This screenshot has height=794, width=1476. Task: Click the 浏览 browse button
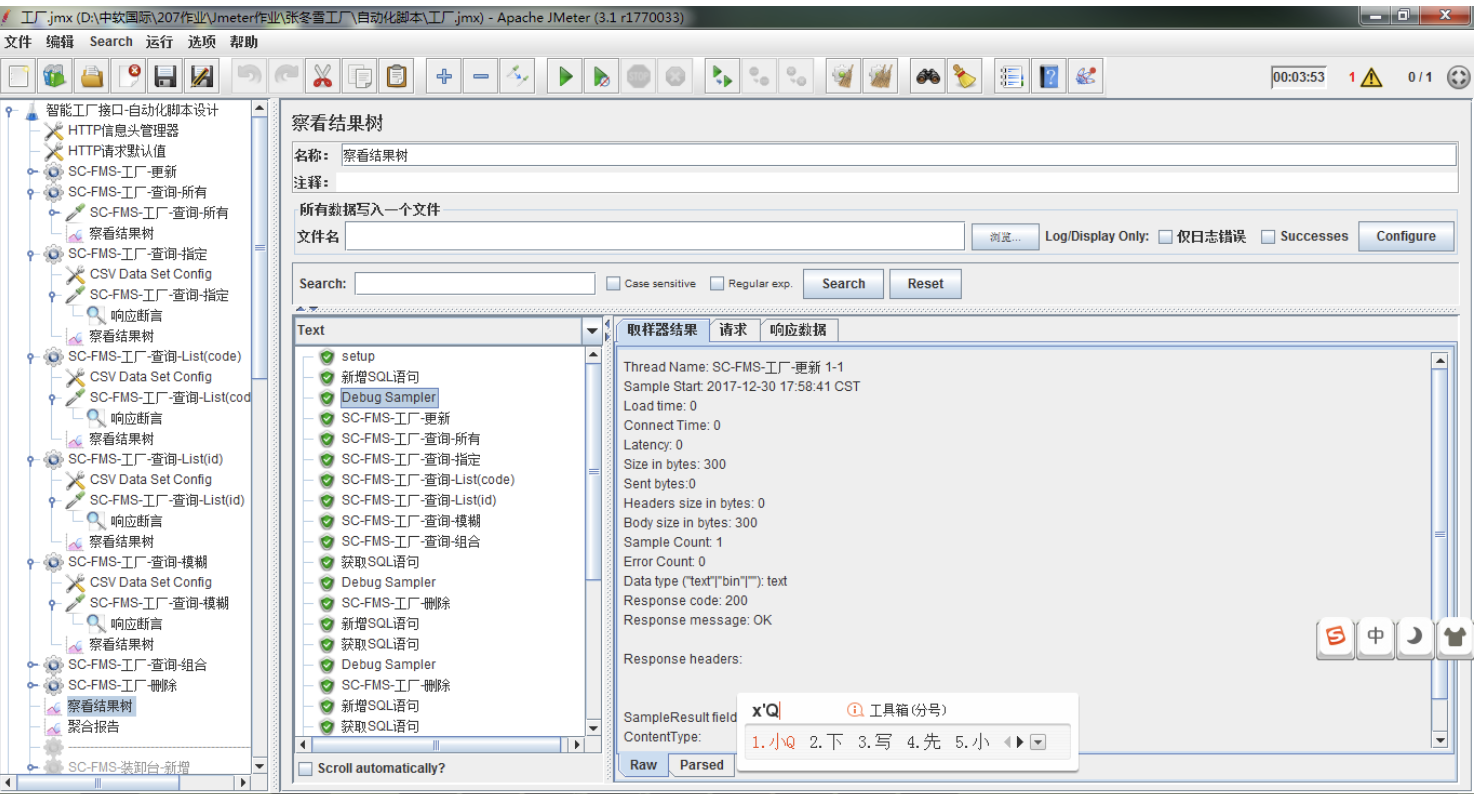click(x=1005, y=237)
